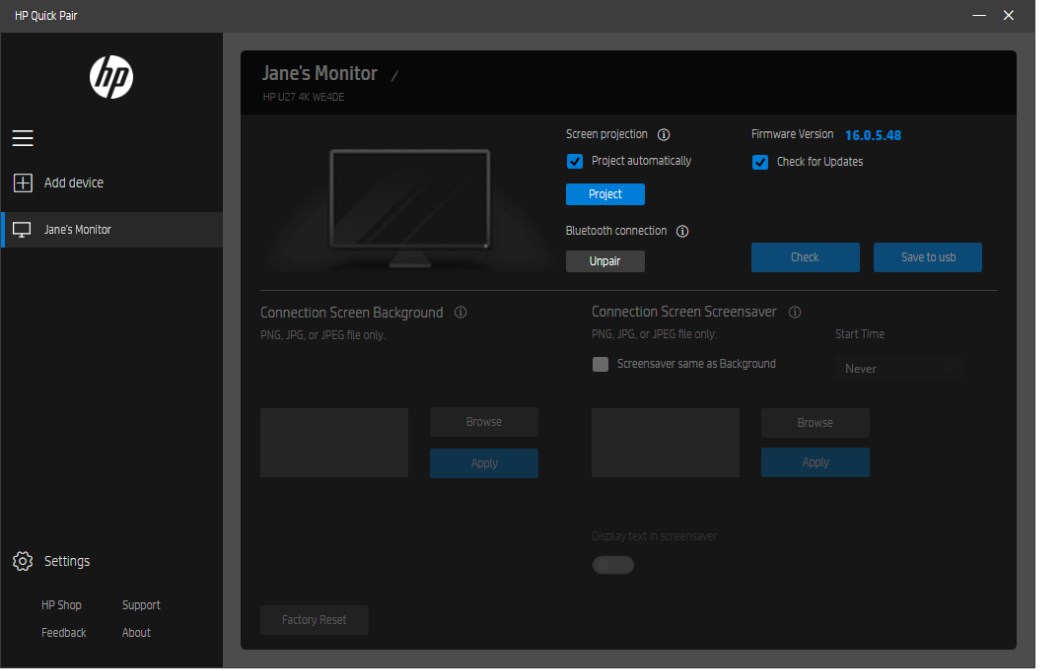Click the firmware version 16.0.5.48
This screenshot has height=671, width=1040.
[x=874, y=136]
